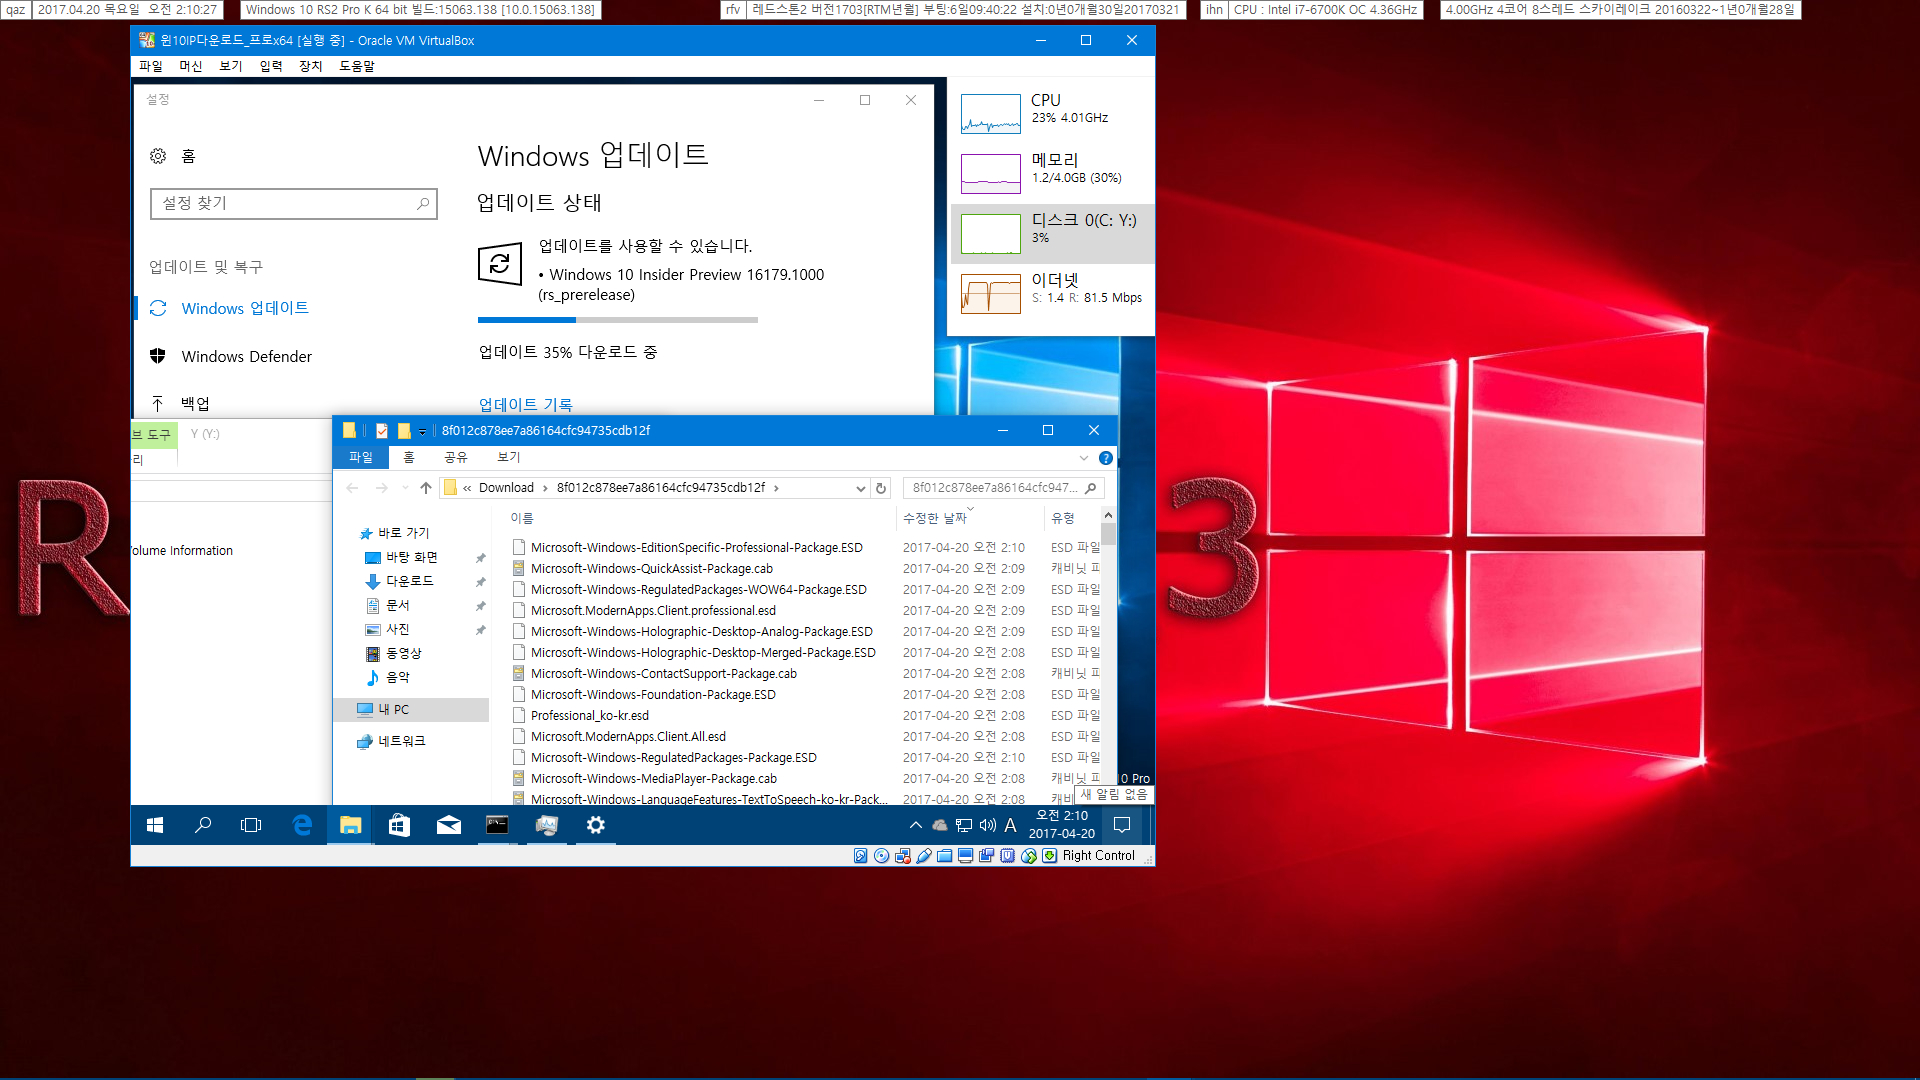Screen dimensions: 1920x1080
Task: Open network status tray icon
Action: pos(964,825)
